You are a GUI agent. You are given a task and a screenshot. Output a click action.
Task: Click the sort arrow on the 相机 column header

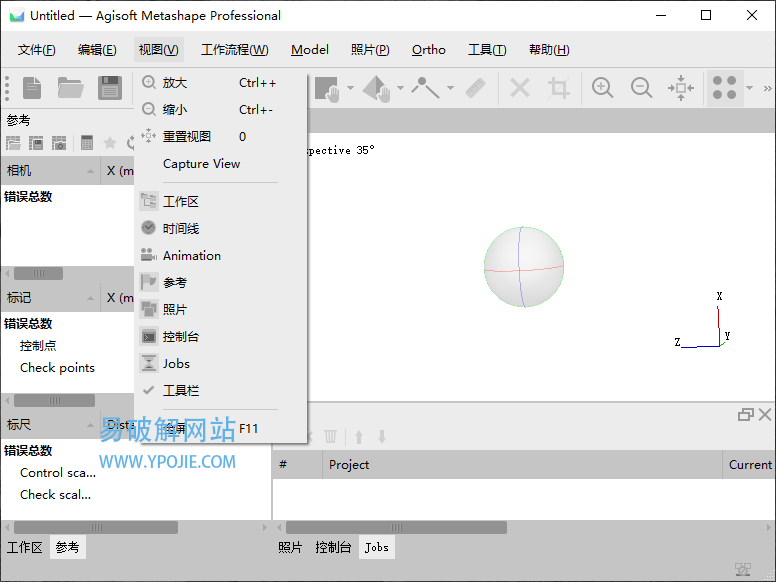pos(90,171)
